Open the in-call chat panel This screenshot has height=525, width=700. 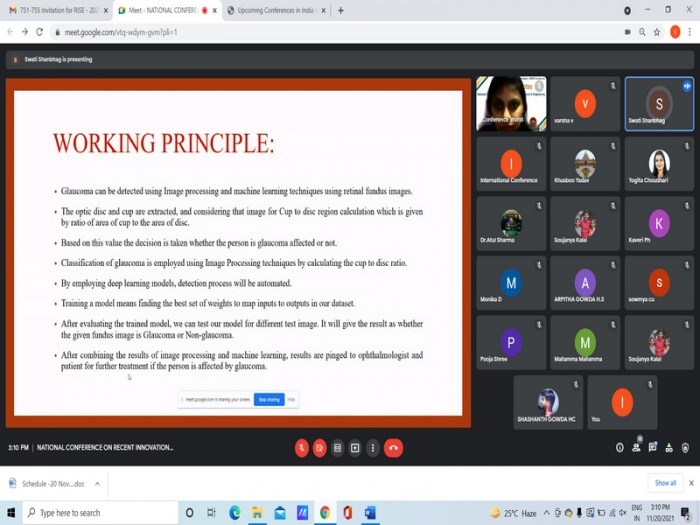coord(652,448)
